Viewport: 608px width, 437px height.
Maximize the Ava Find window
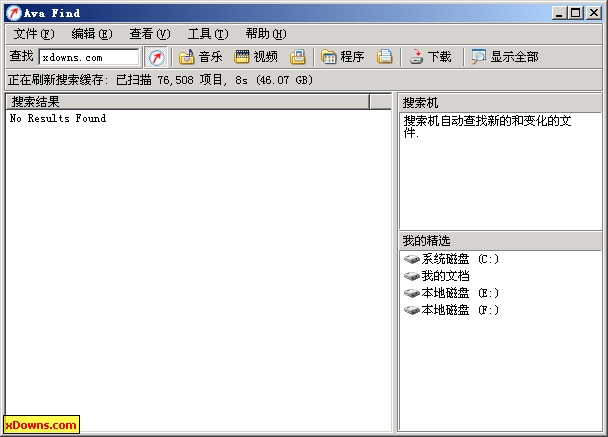(x=576, y=13)
